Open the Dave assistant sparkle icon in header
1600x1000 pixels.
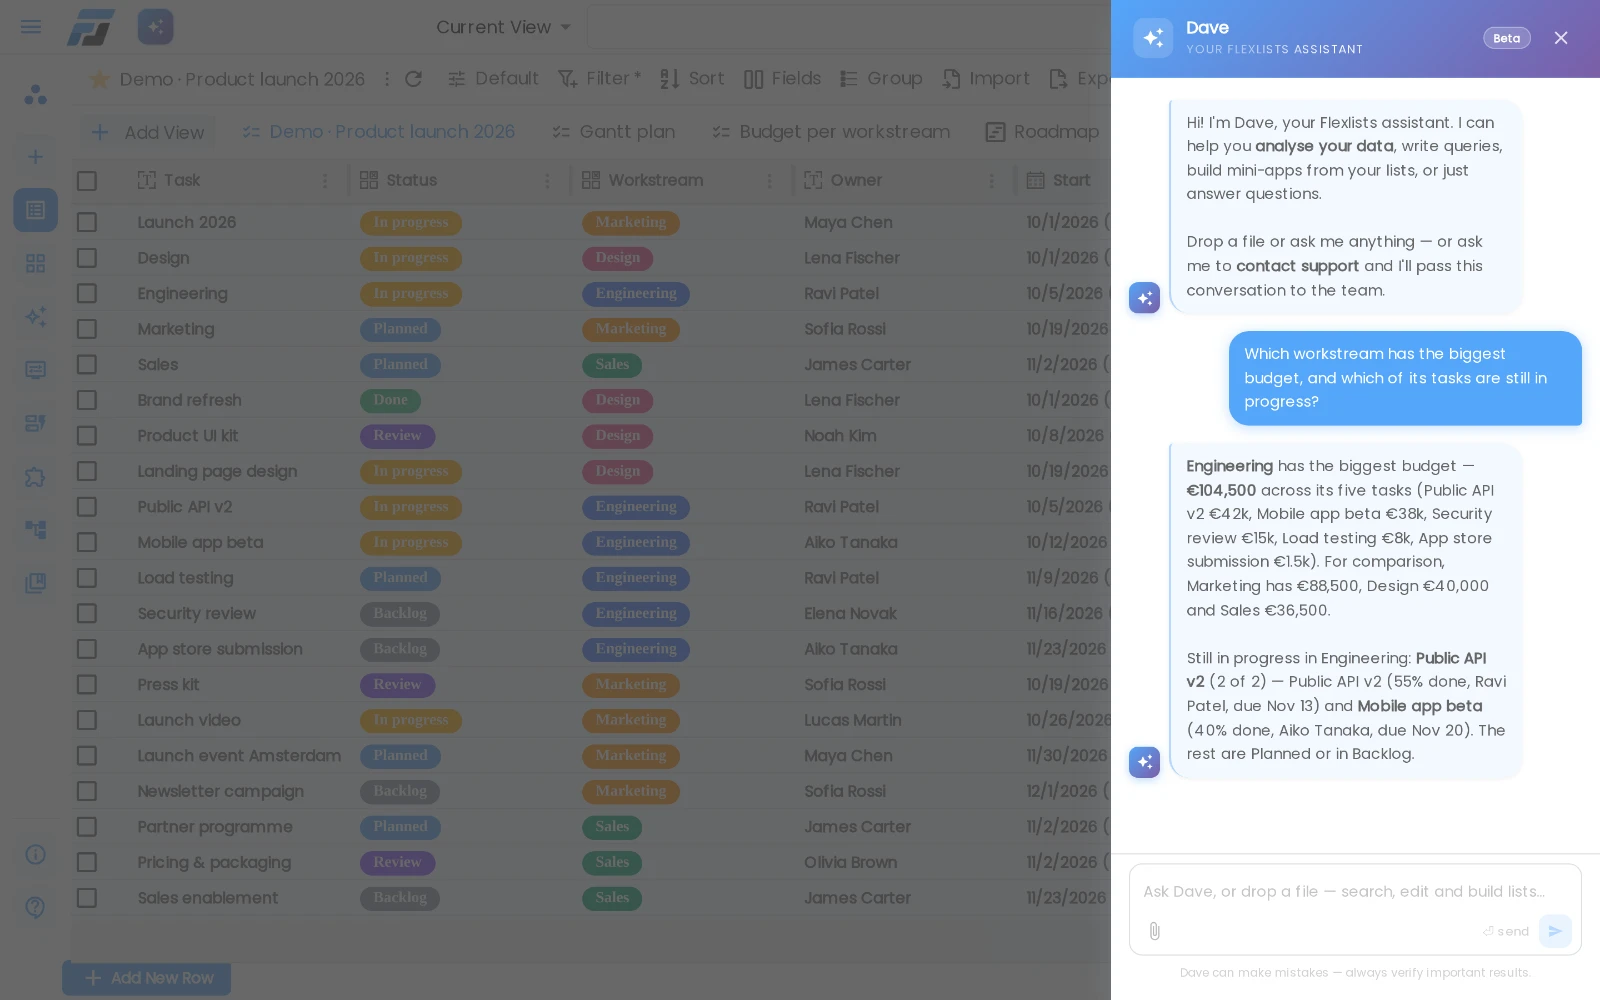point(156,27)
